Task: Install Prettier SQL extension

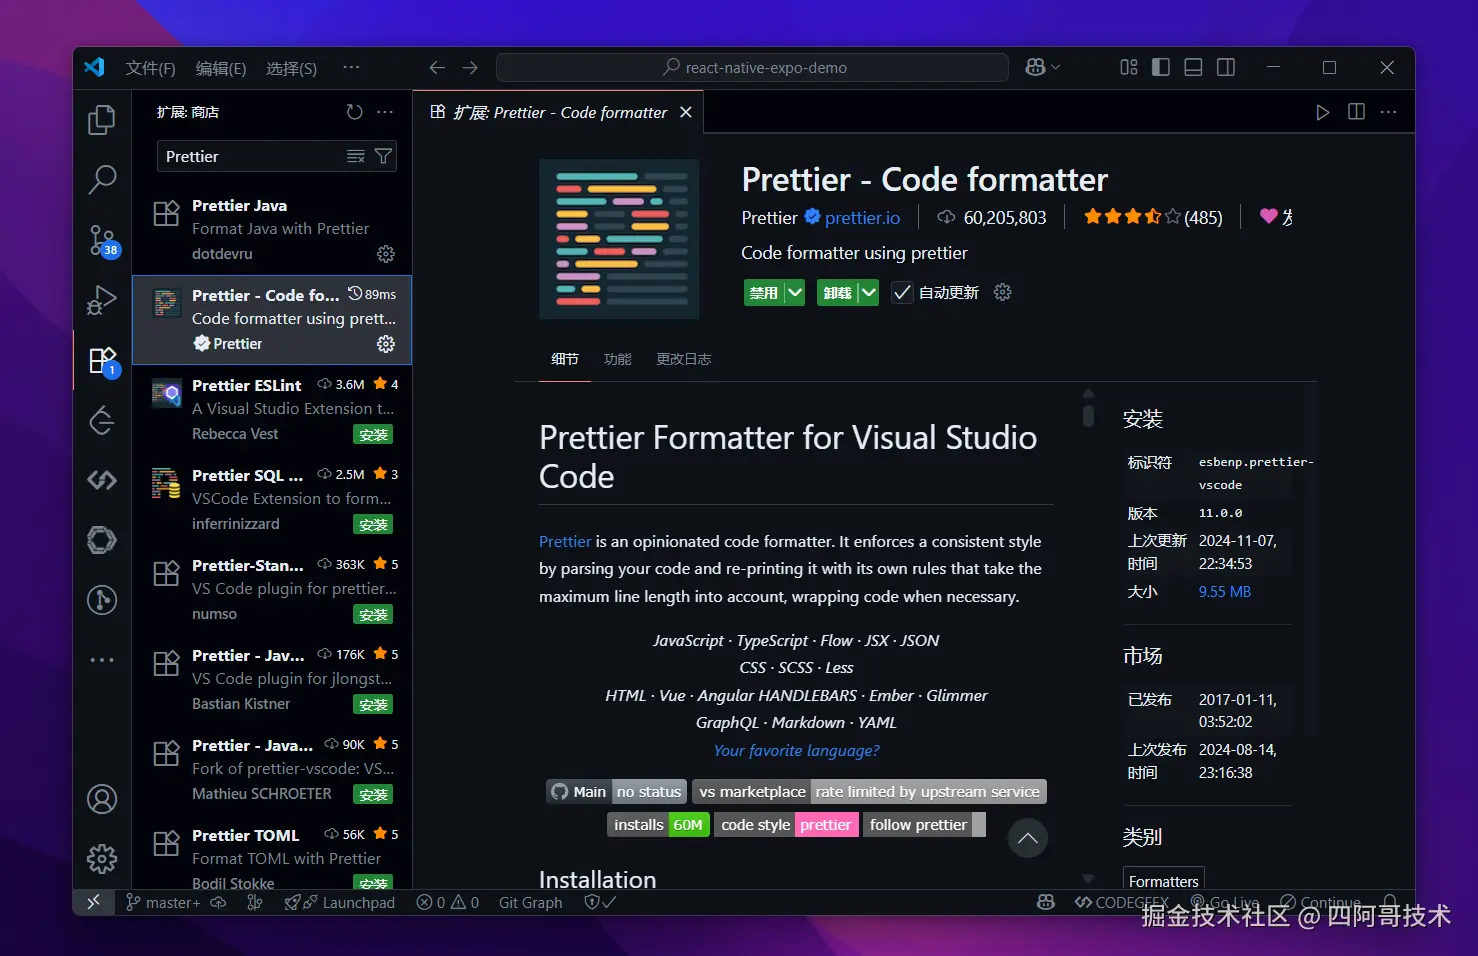Action: (x=373, y=525)
